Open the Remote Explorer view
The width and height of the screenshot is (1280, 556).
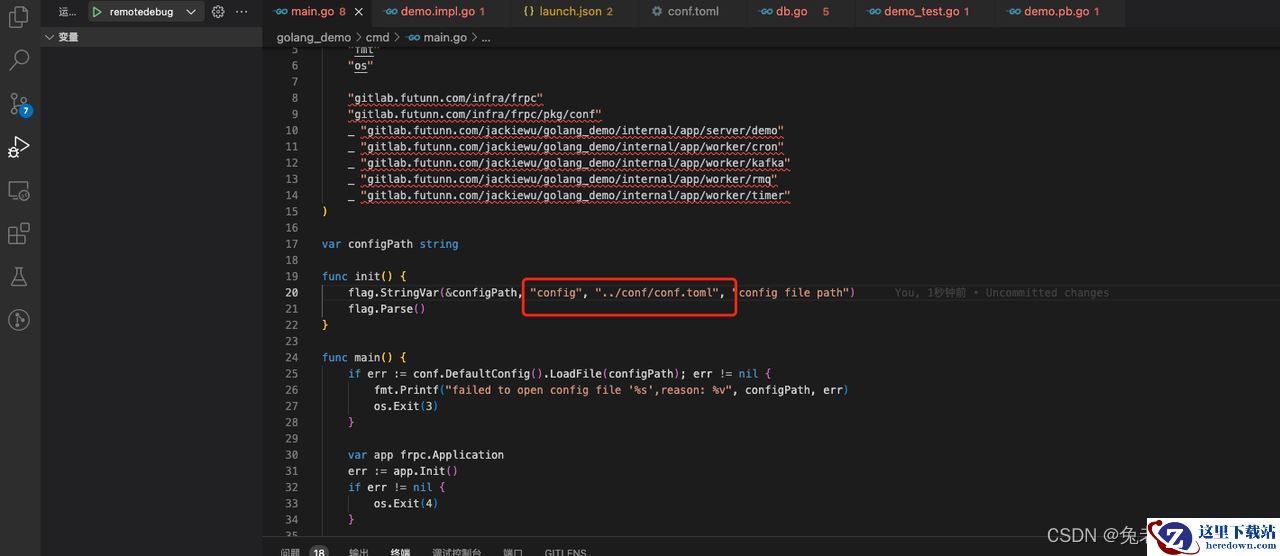tap(19, 190)
